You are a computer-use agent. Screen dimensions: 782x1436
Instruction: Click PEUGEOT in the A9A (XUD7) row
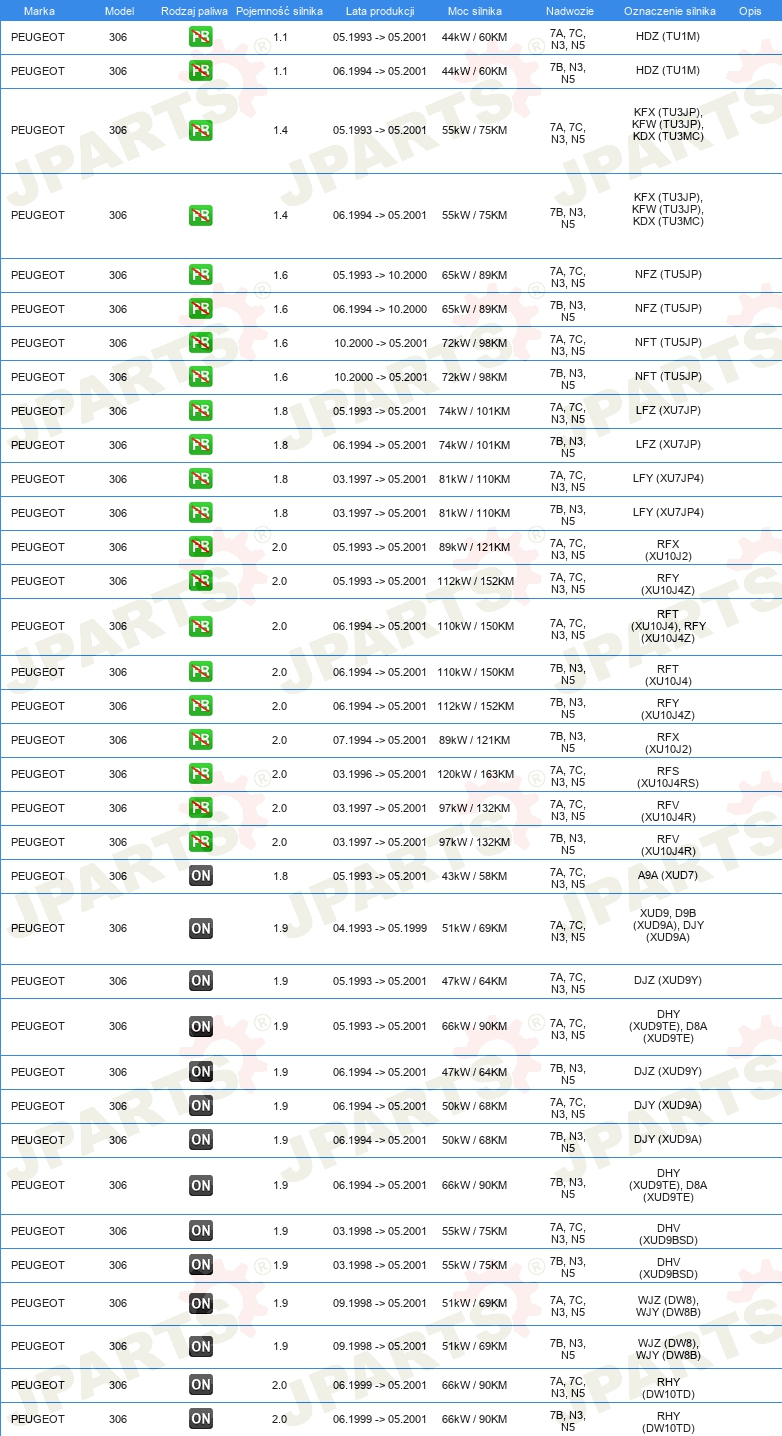pyautogui.click(x=38, y=876)
